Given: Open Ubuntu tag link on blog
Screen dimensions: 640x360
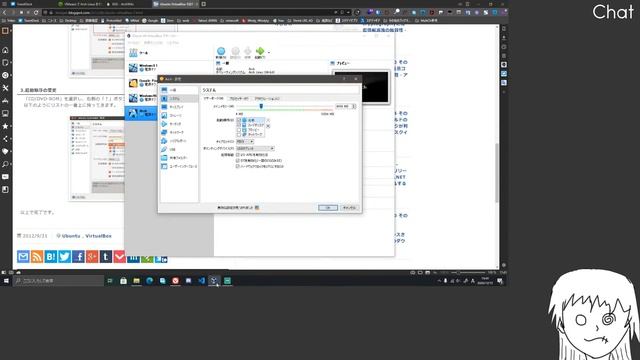Looking at the screenshot, I should click(71, 236).
